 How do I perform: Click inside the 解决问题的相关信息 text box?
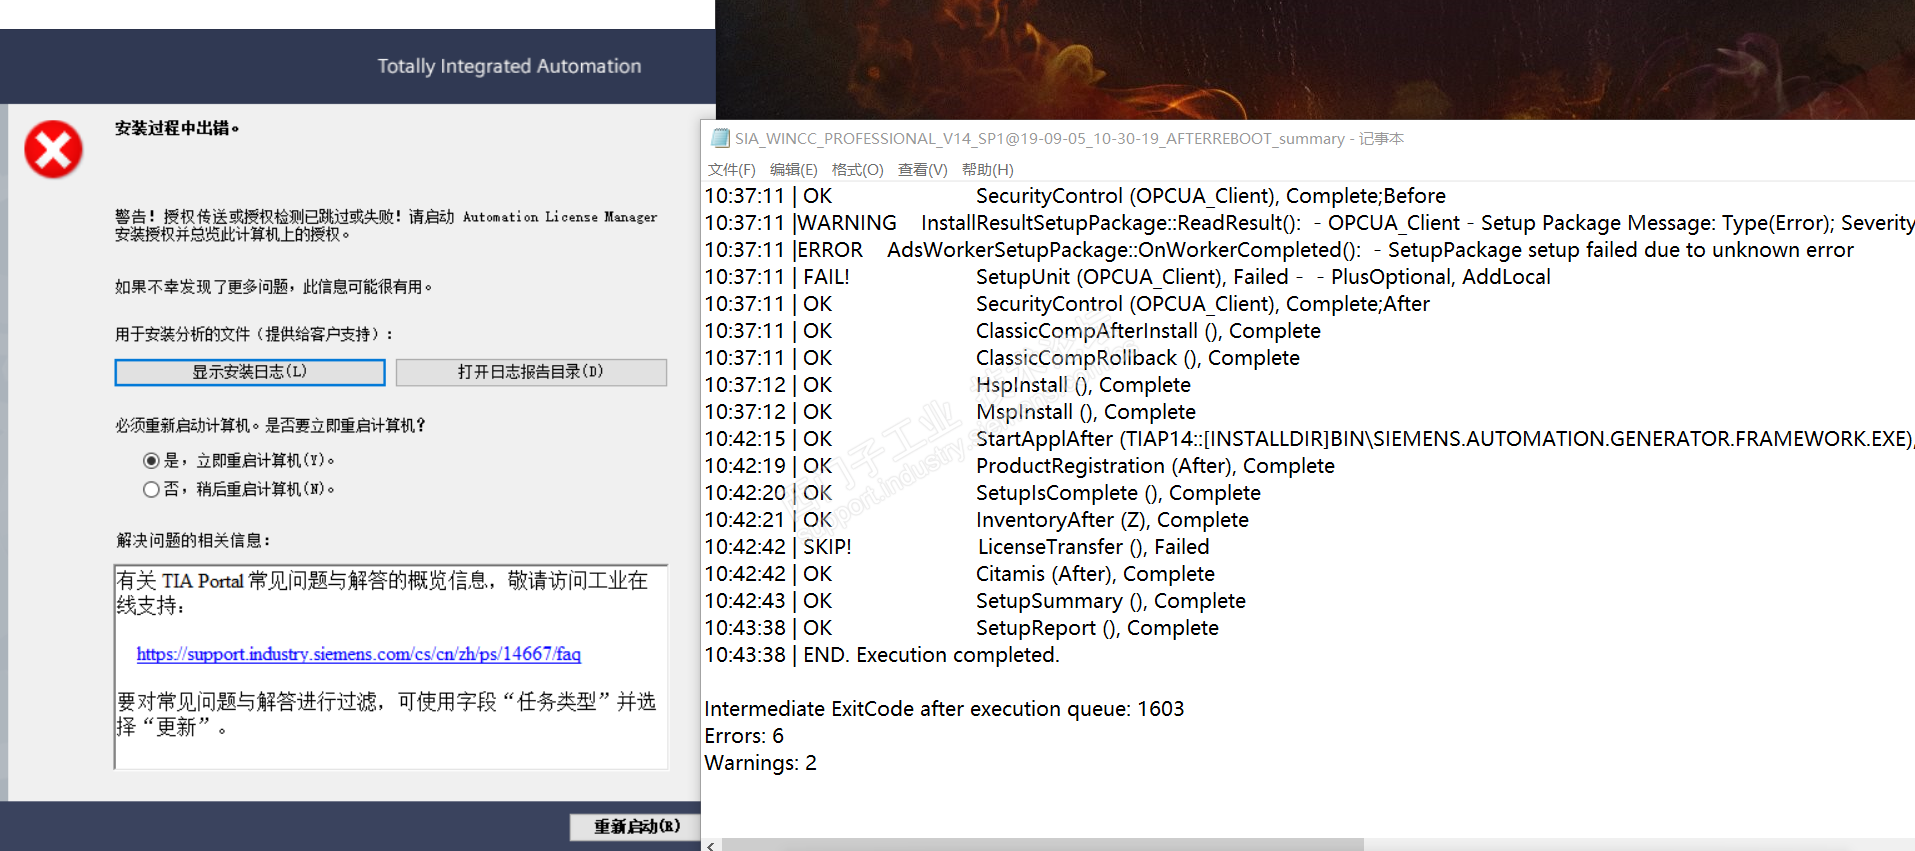391,667
